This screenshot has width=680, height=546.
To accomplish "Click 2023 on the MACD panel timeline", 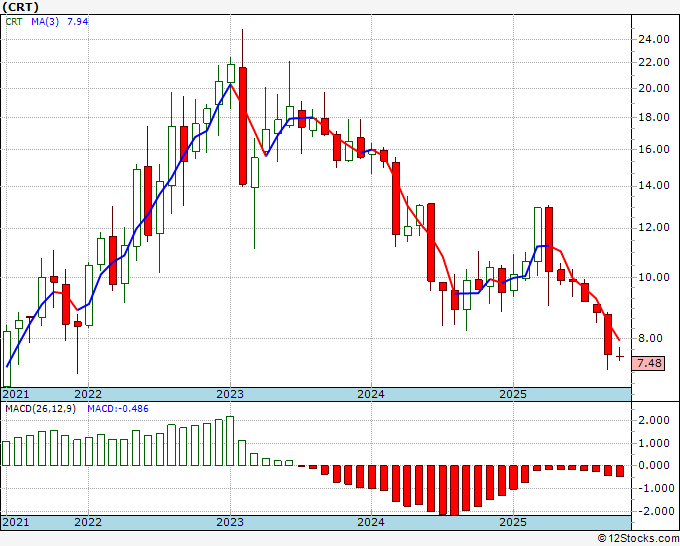I will point(230,522).
